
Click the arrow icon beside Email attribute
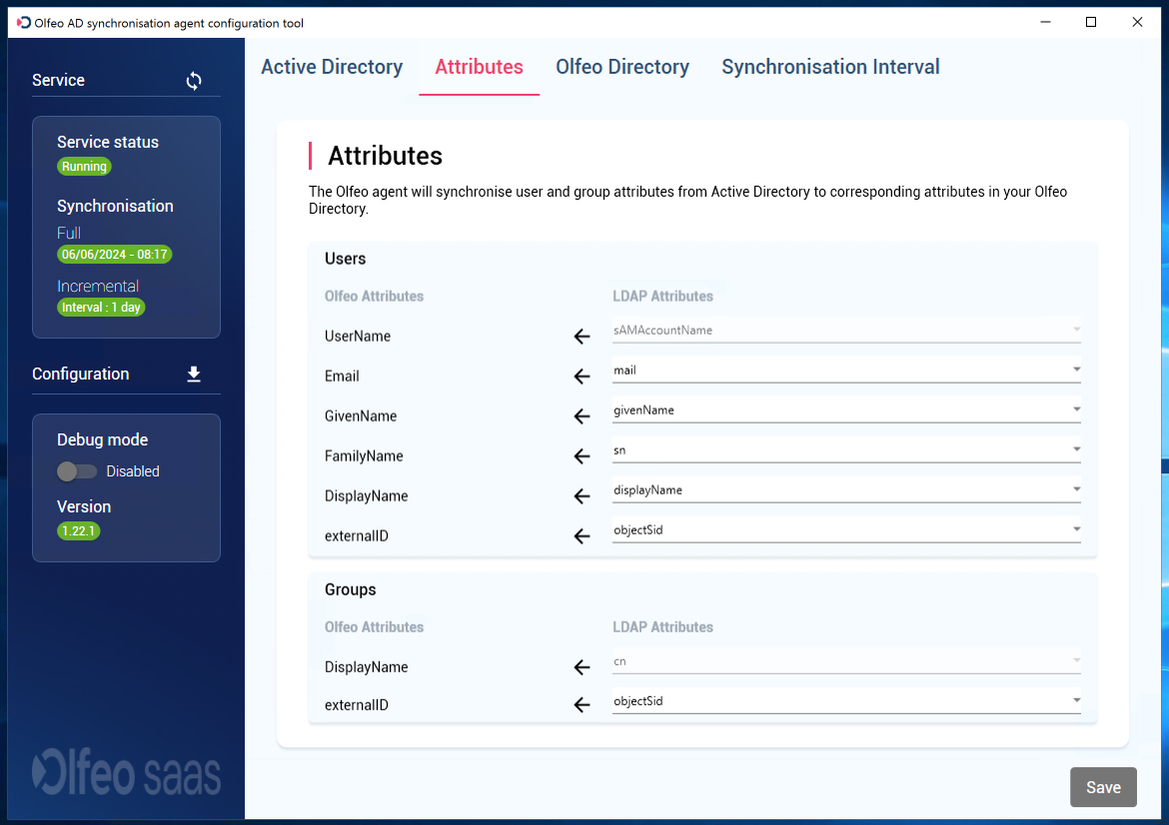coord(582,377)
